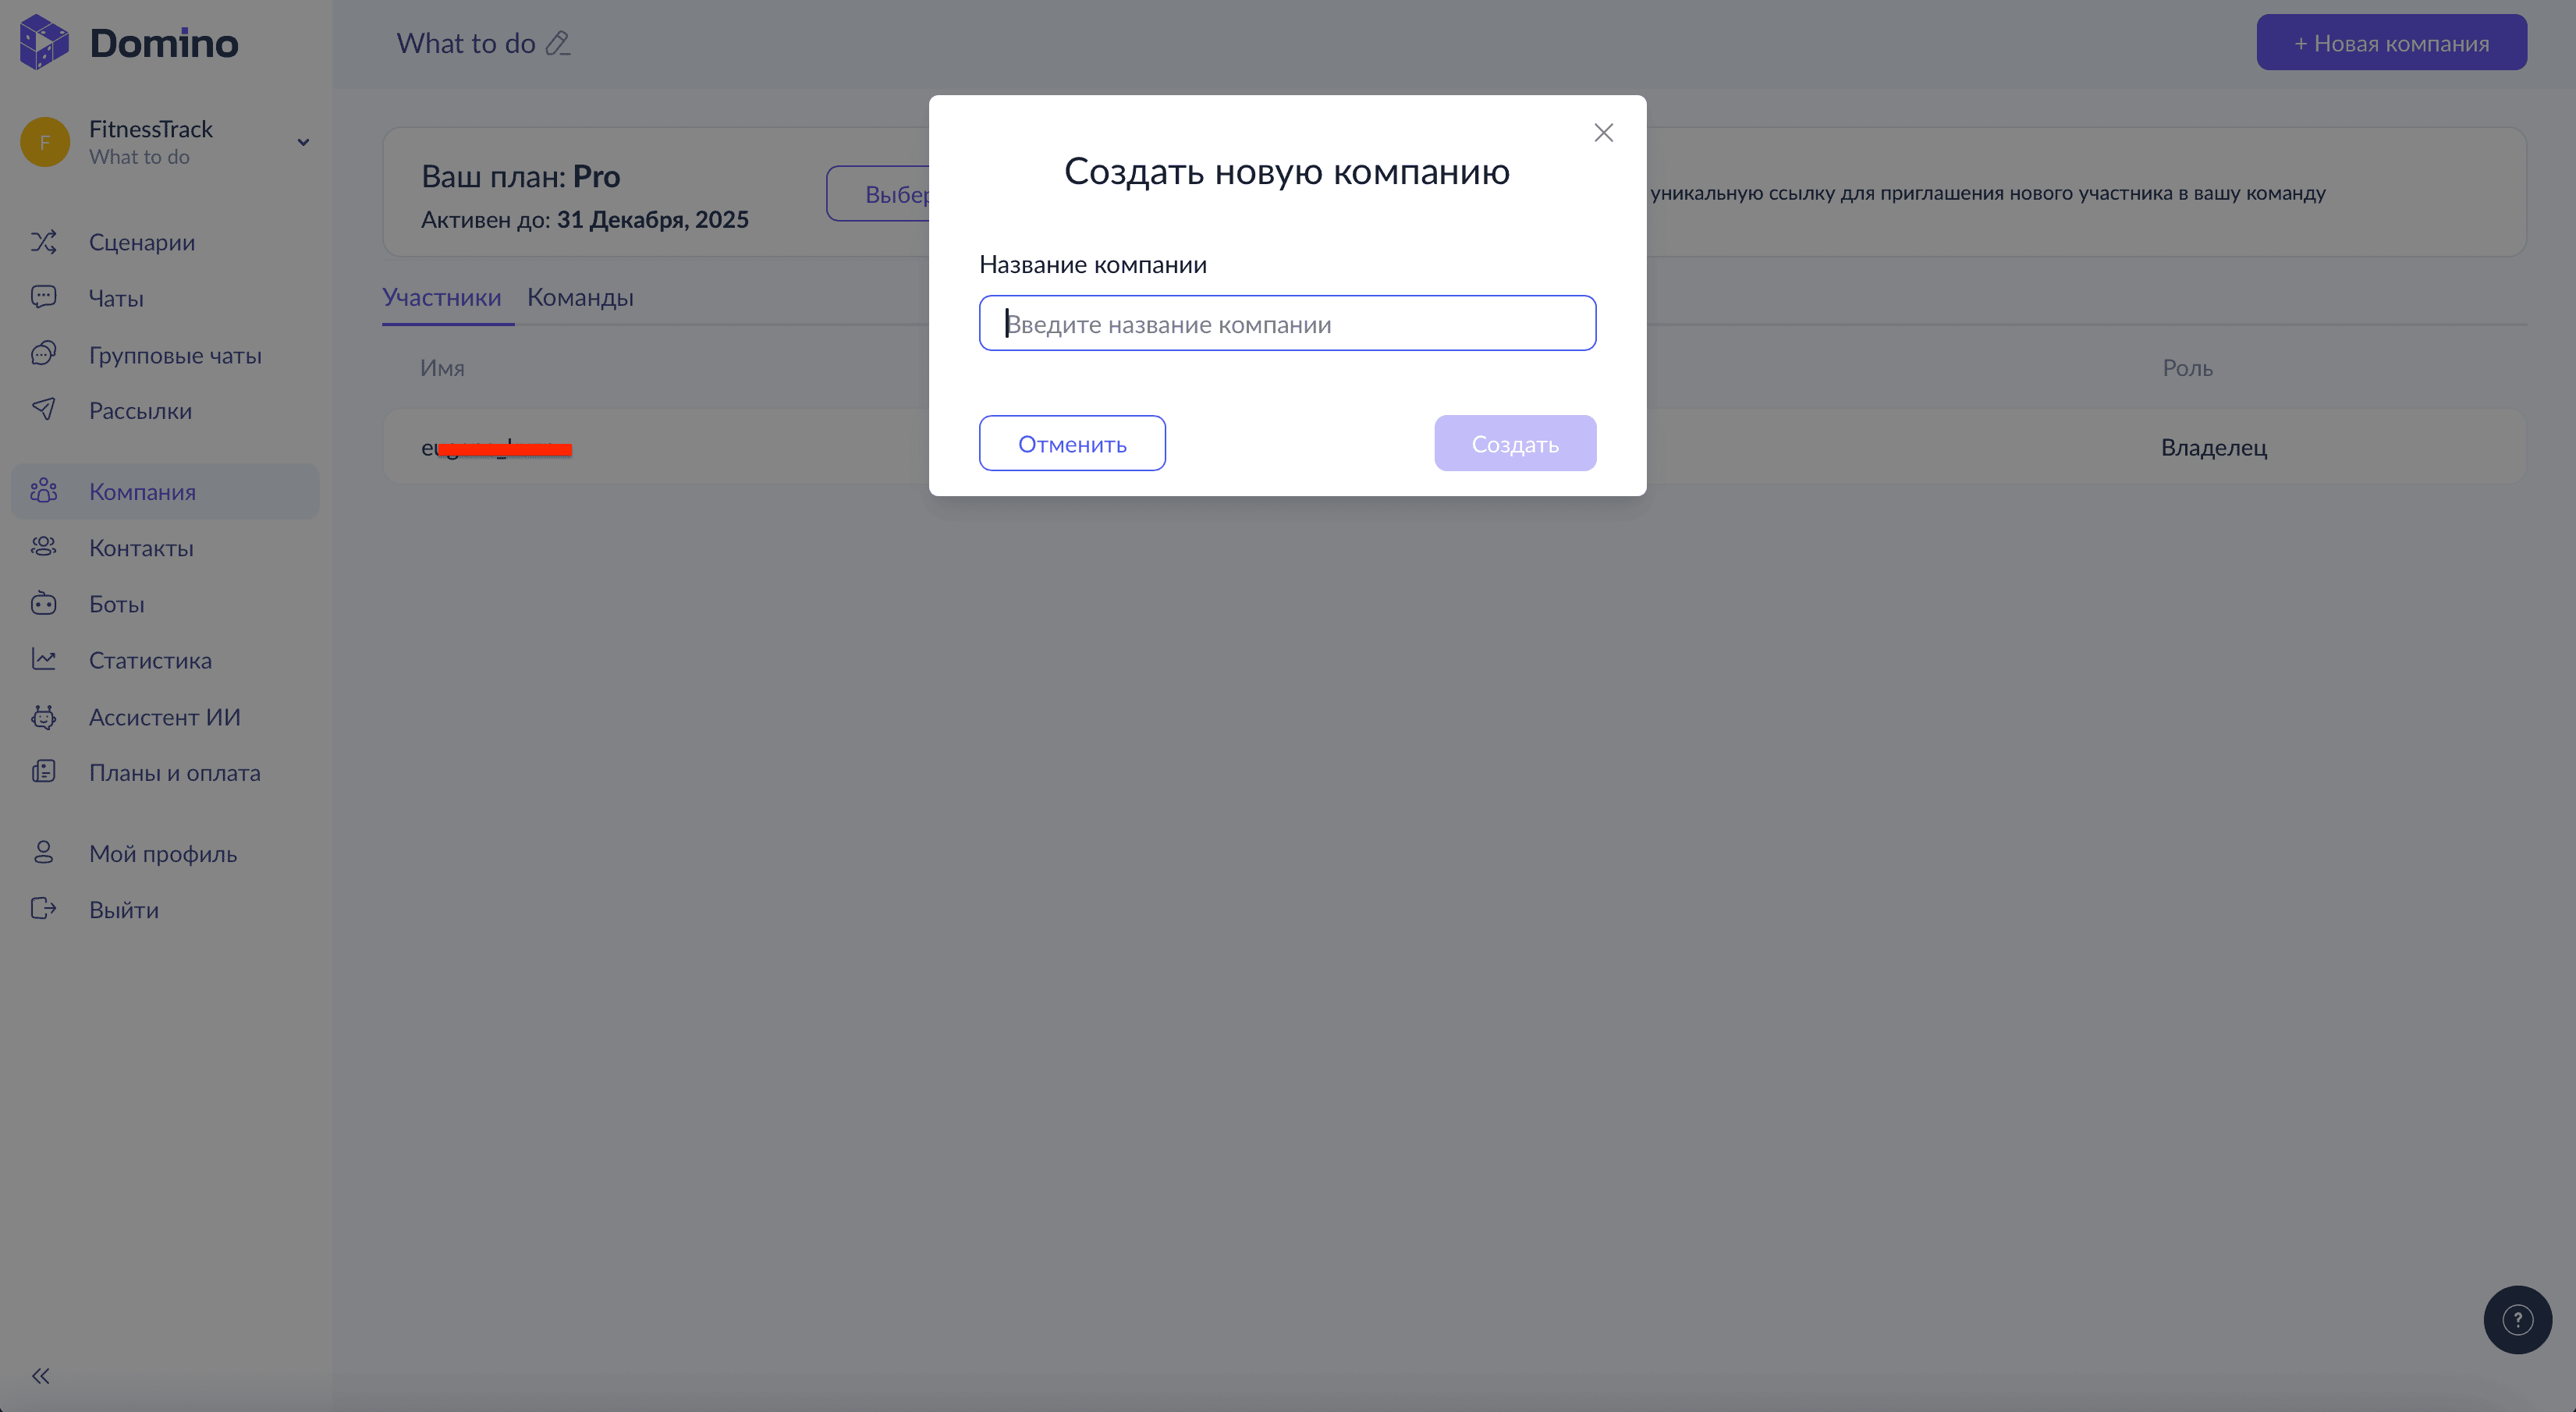
Task: Click the What to do page title
Action: tap(466, 43)
